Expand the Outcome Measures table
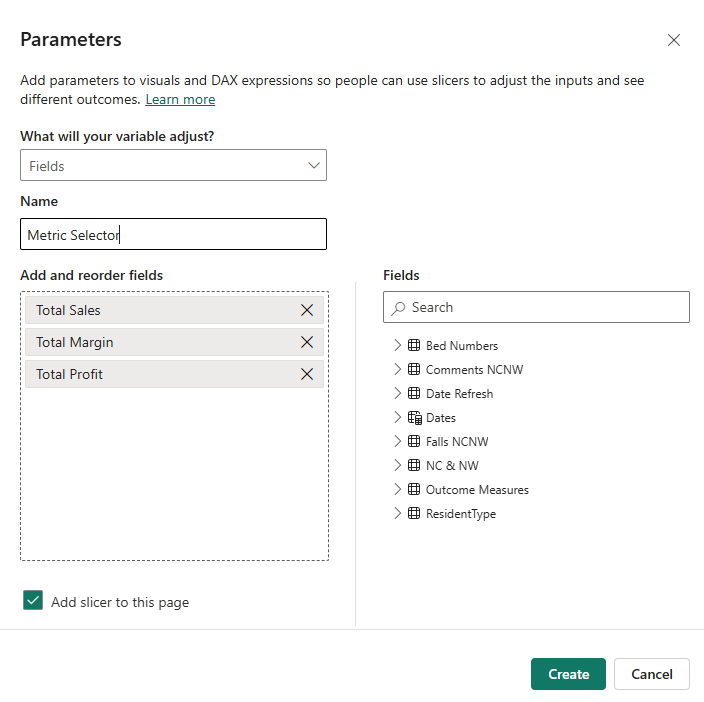704x702 pixels. pyautogui.click(x=397, y=489)
